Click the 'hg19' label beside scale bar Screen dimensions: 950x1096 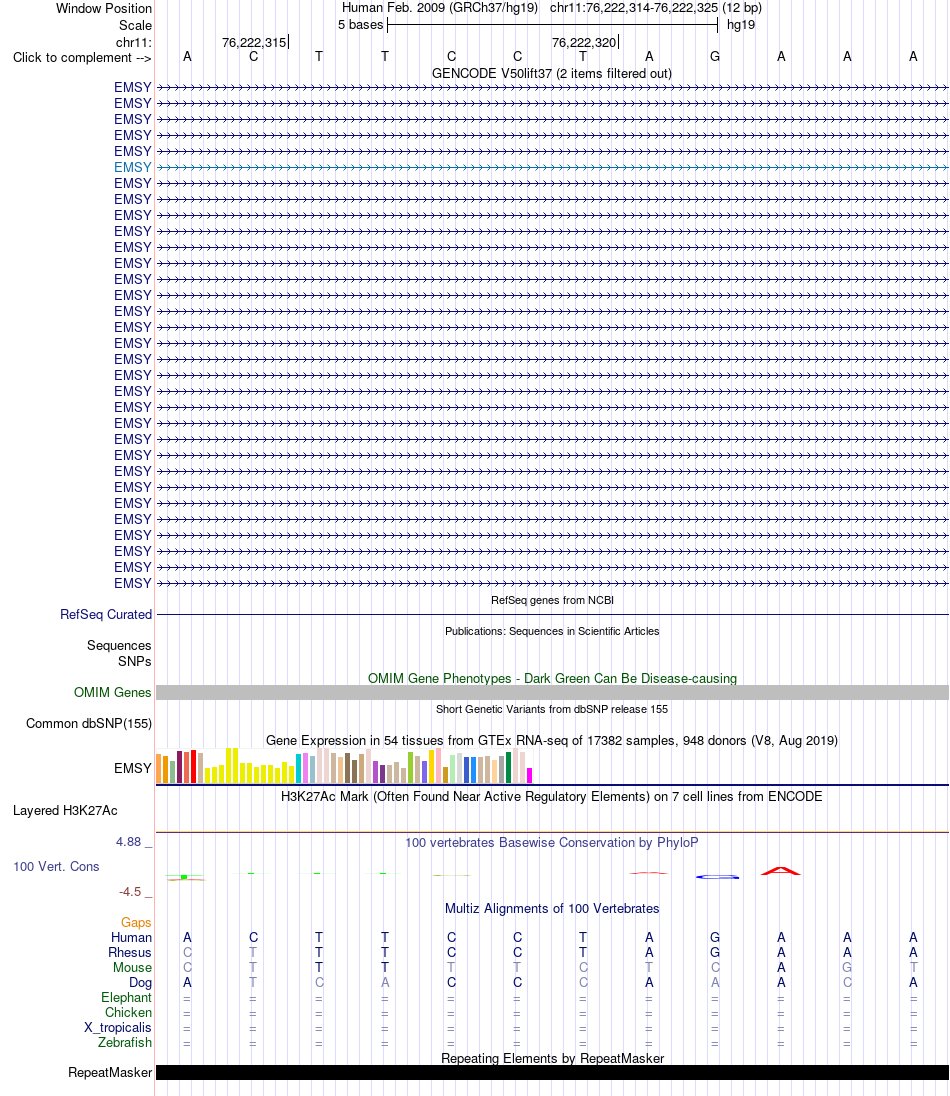coord(741,25)
